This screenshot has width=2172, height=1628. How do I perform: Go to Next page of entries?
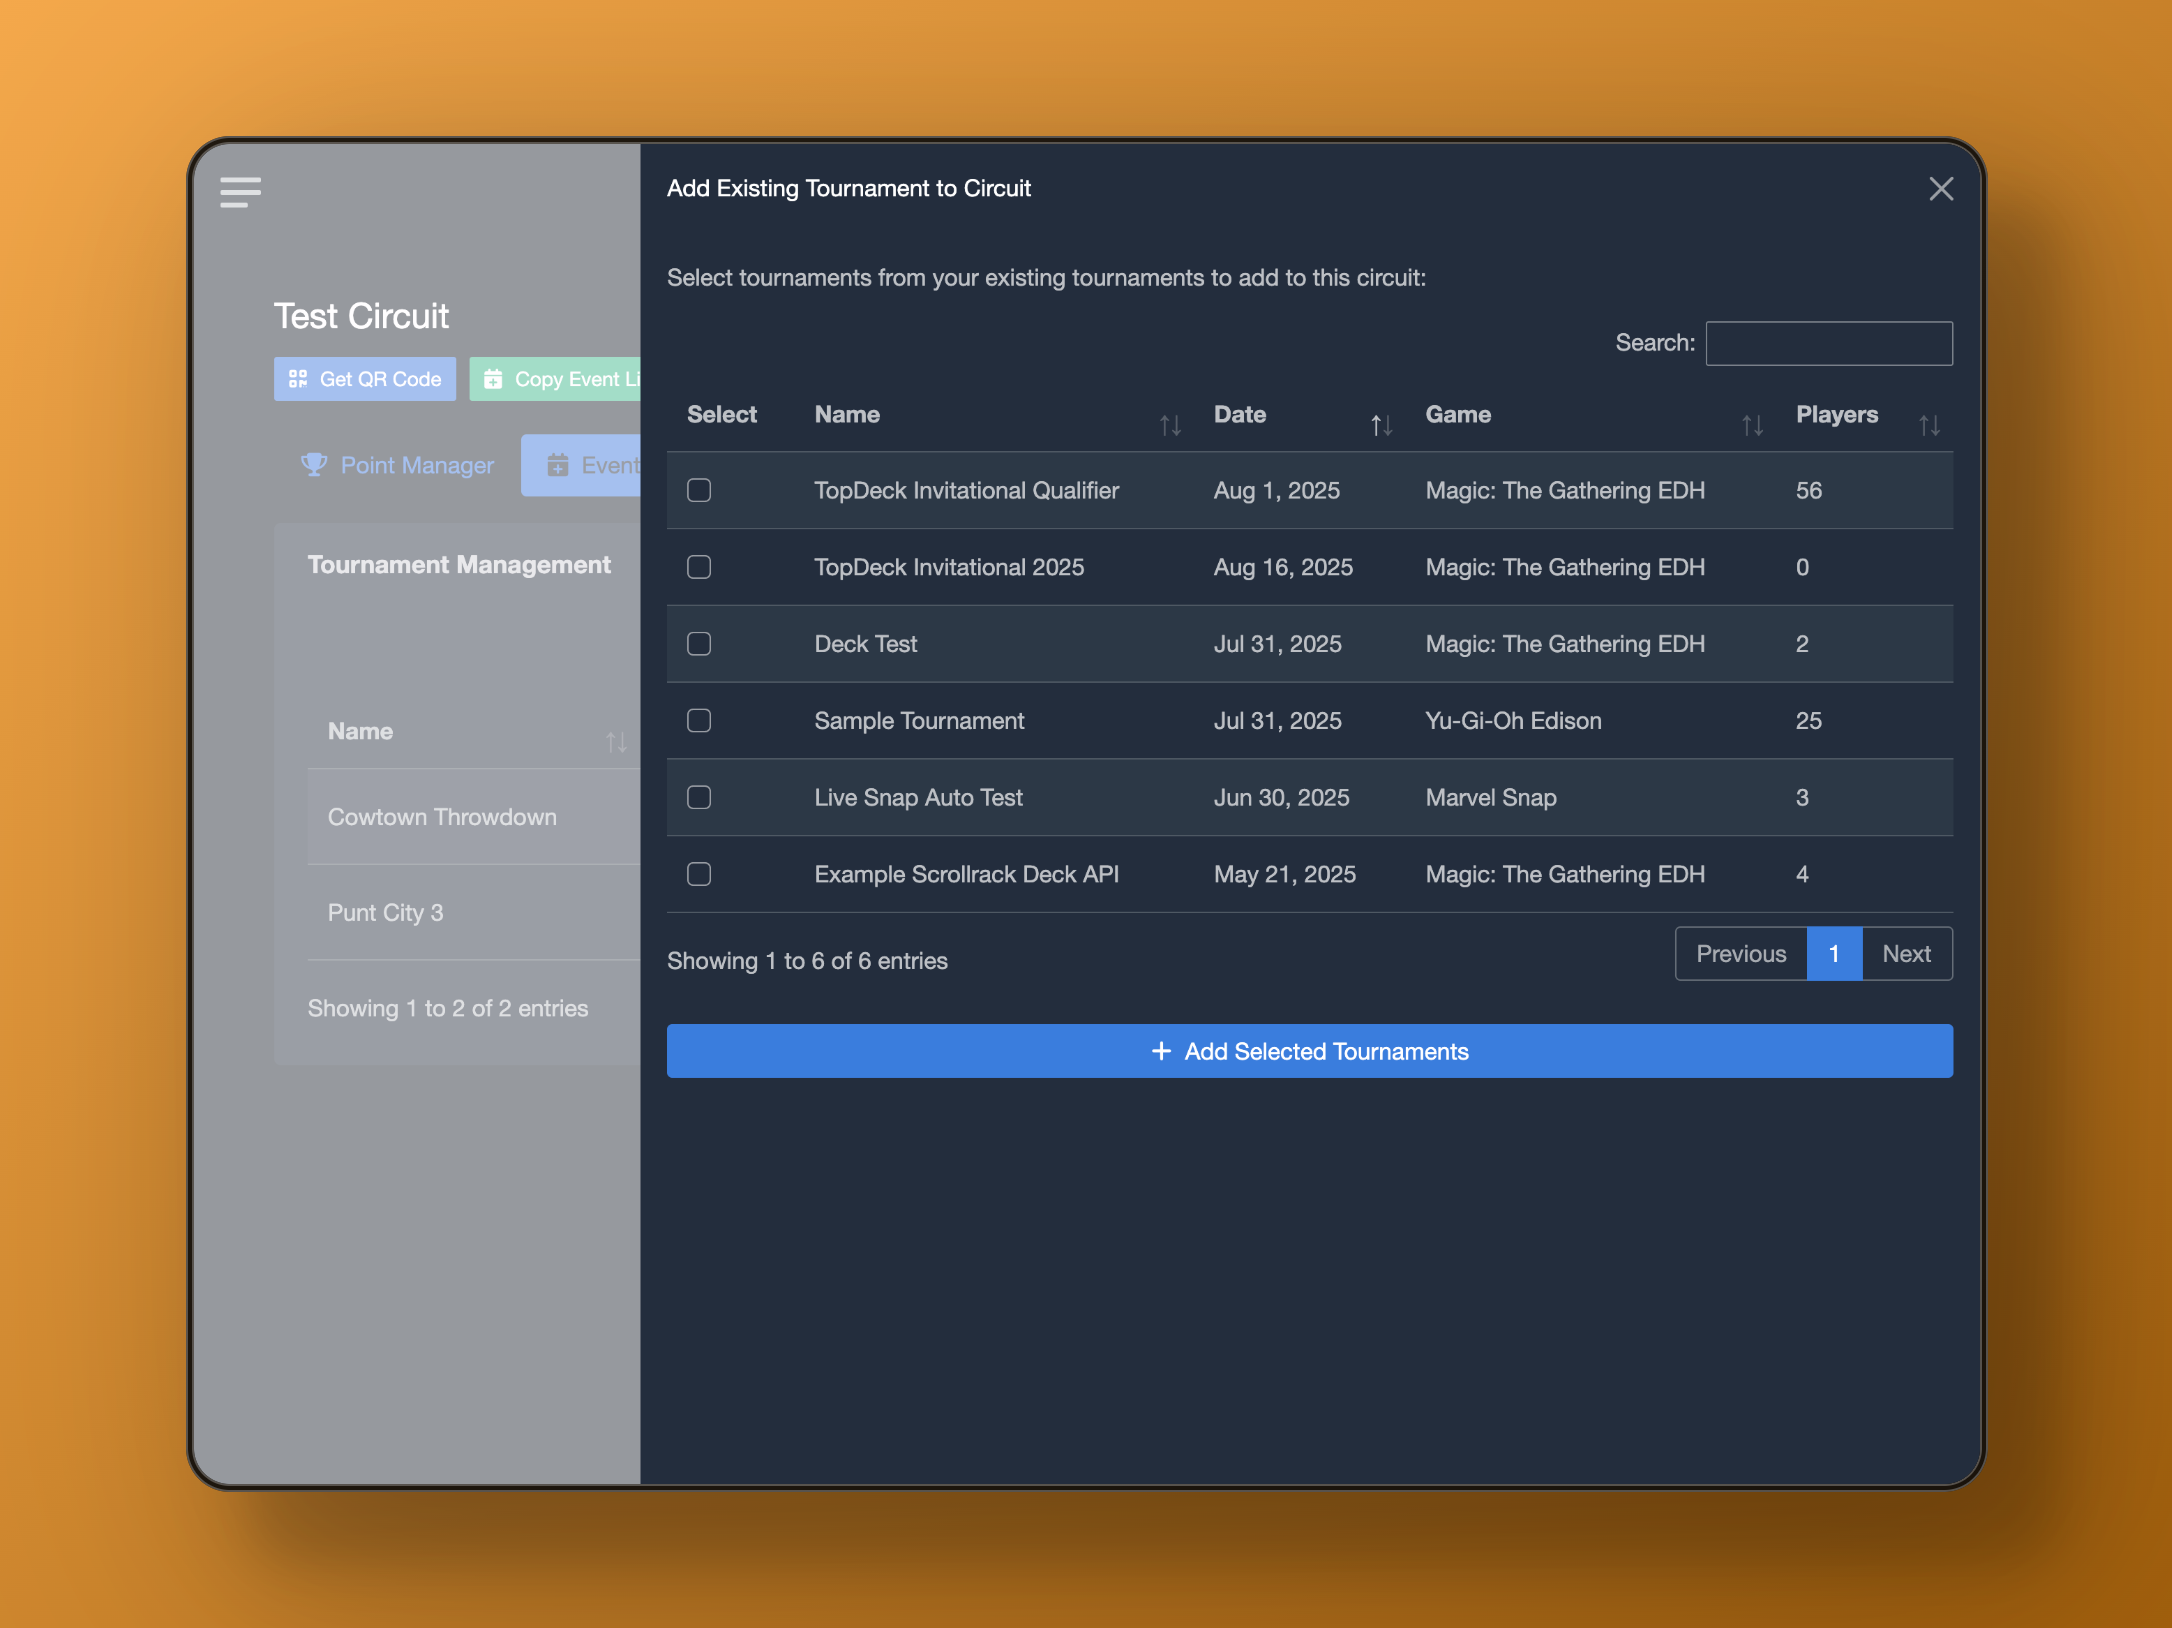[1906, 954]
